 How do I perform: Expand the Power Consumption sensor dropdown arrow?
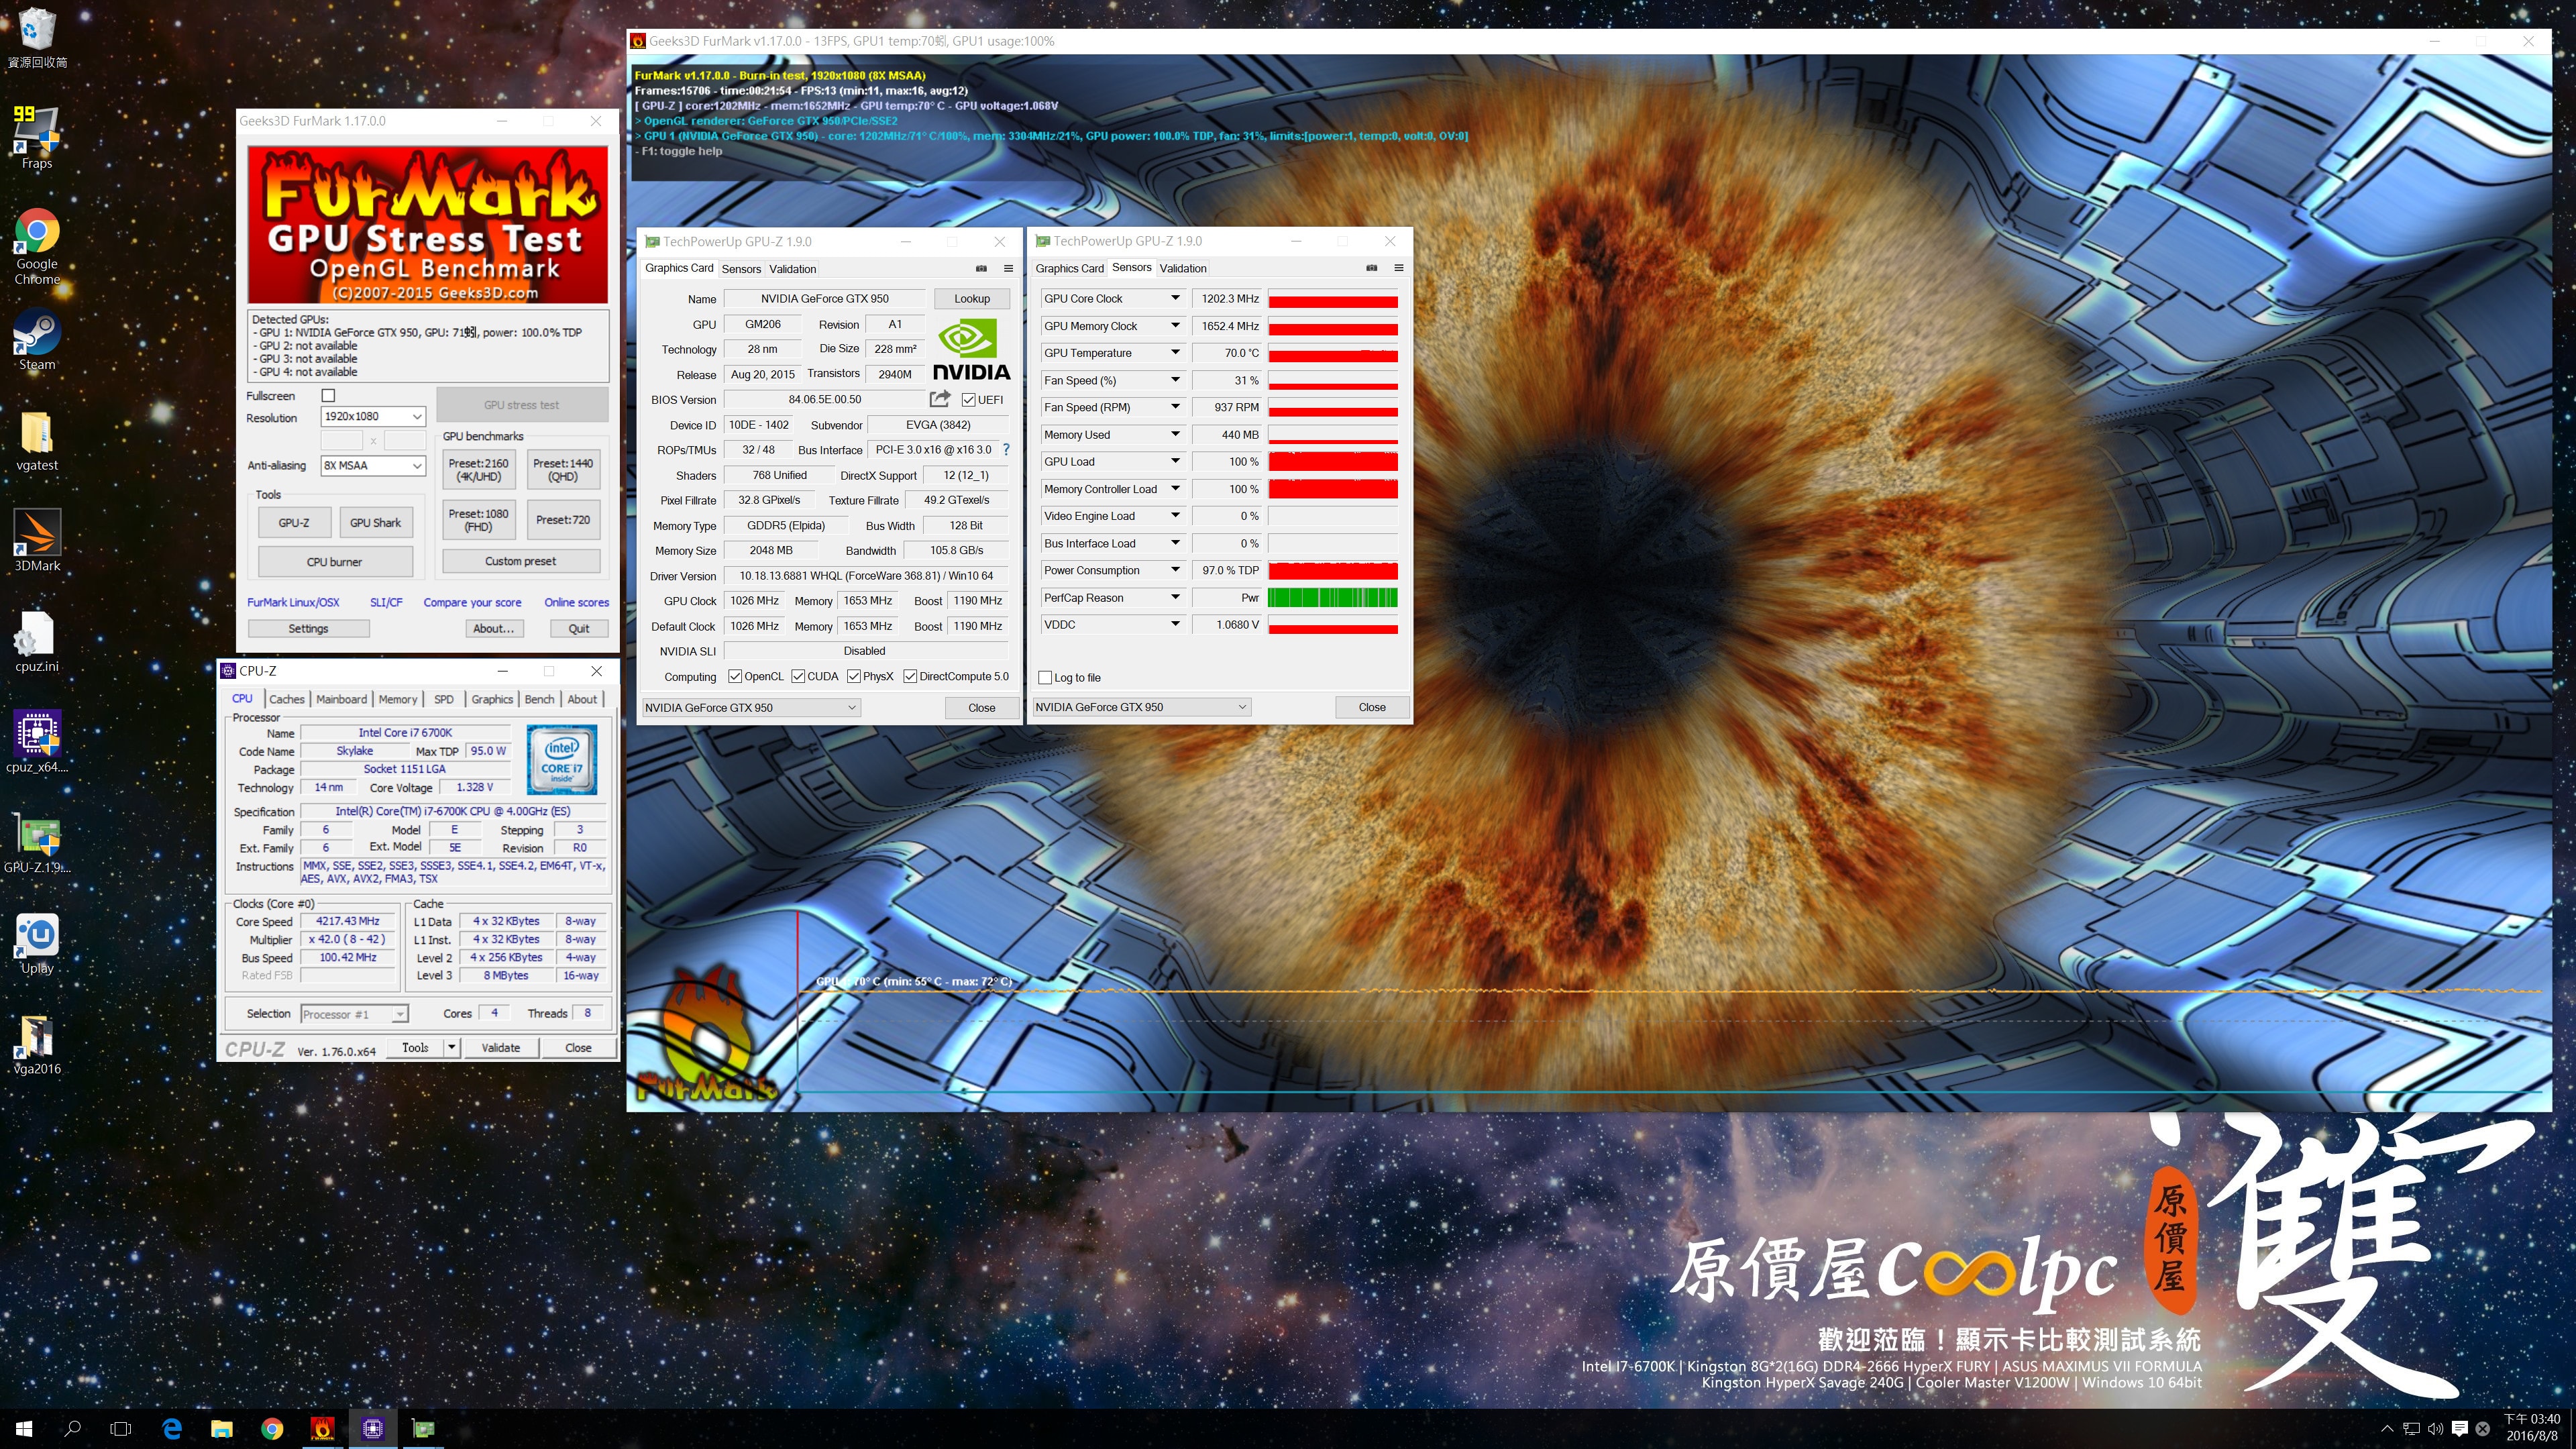tap(1175, 570)
